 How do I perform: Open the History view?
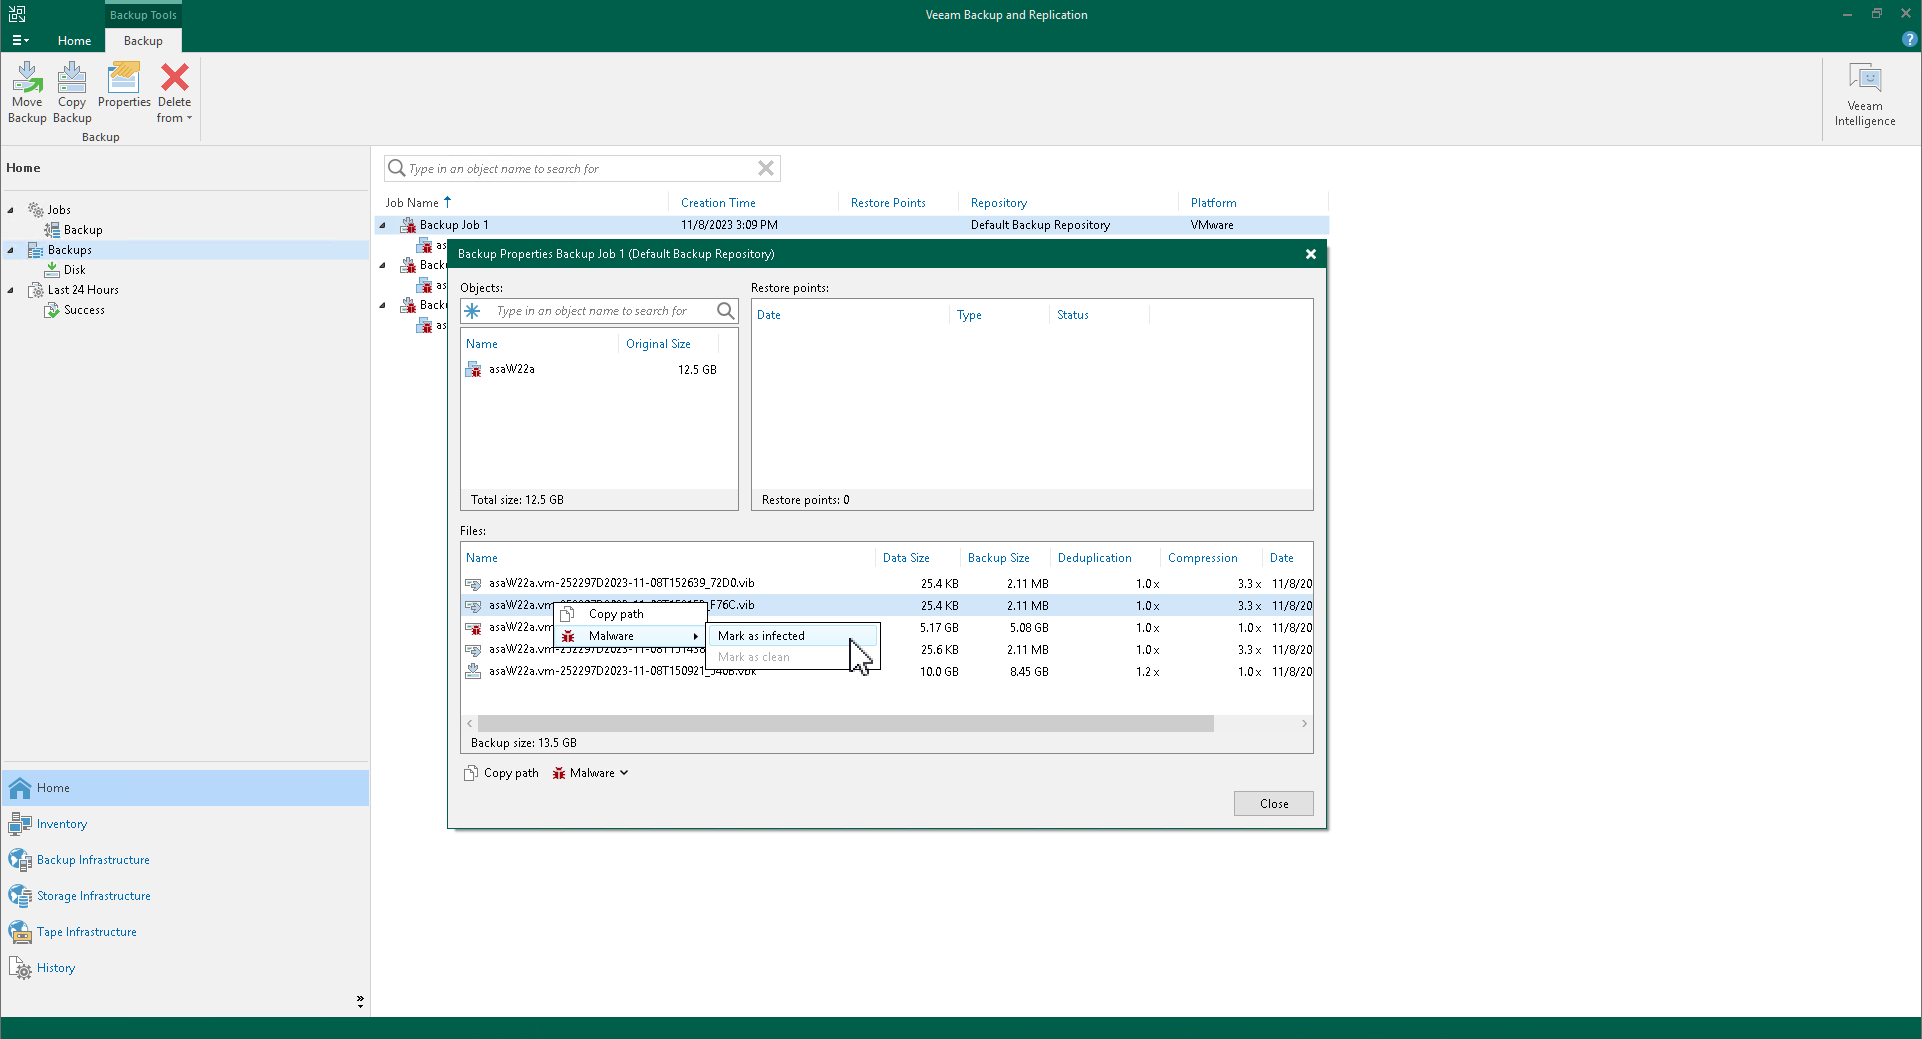(54, 967)
